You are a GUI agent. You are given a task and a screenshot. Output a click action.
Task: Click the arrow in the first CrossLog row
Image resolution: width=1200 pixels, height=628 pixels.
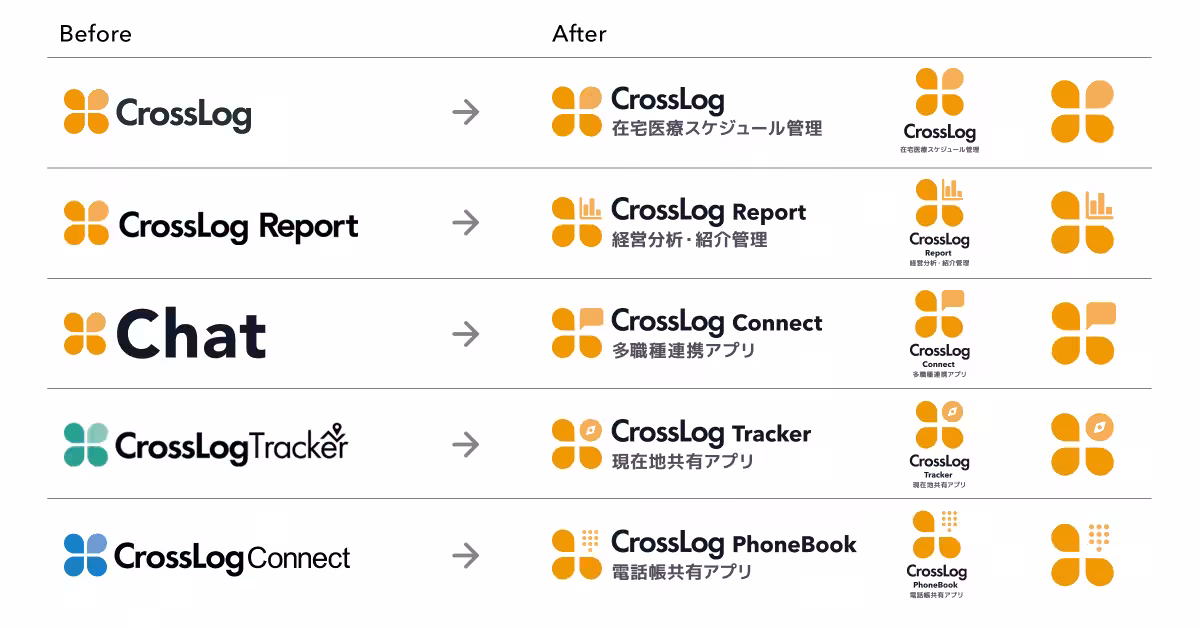click(x=465, y=112)
